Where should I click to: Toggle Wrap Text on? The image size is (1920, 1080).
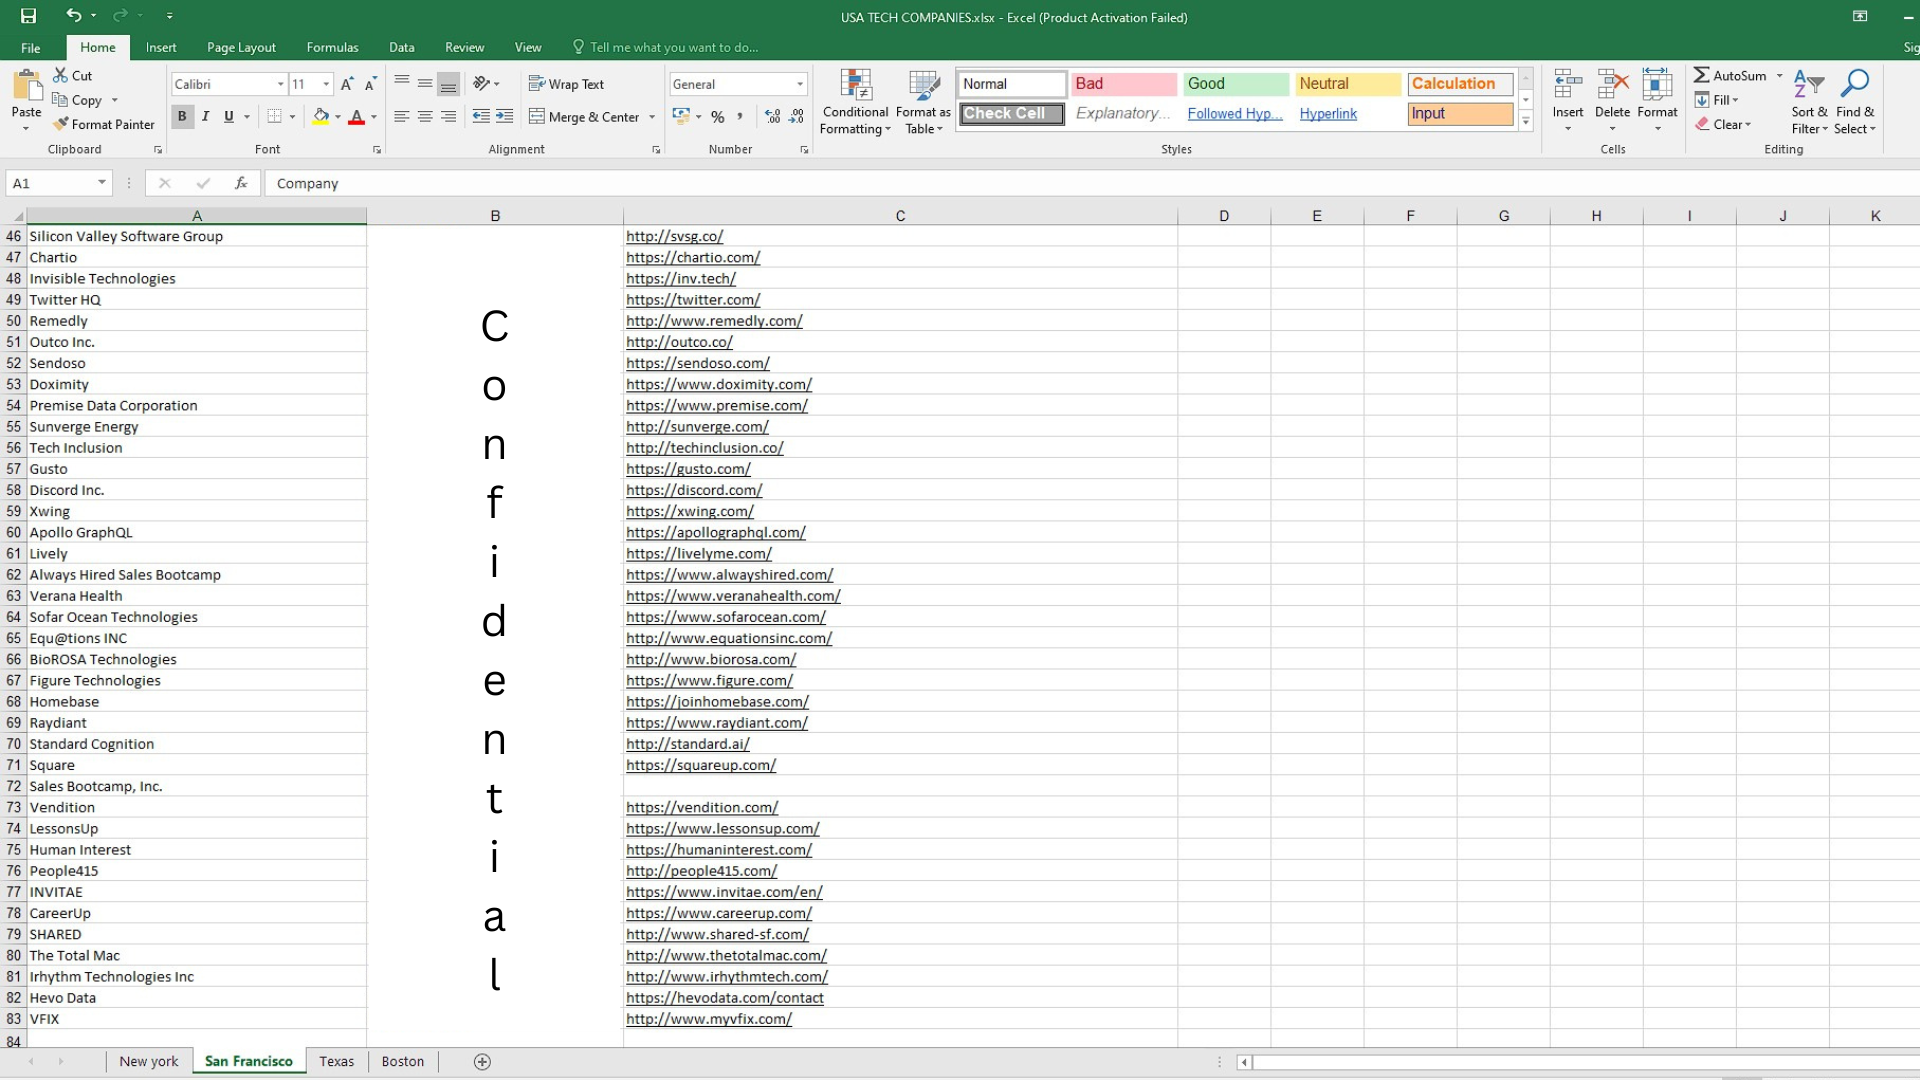pyautogui.click(x=566, y=84)
